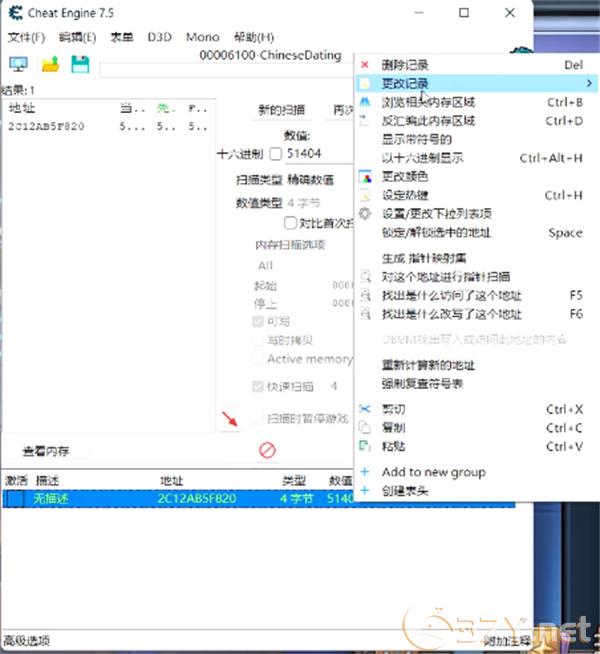
Task: Click the copy icon in context menu
Action: pyautogui.click(x=365, y=428)
